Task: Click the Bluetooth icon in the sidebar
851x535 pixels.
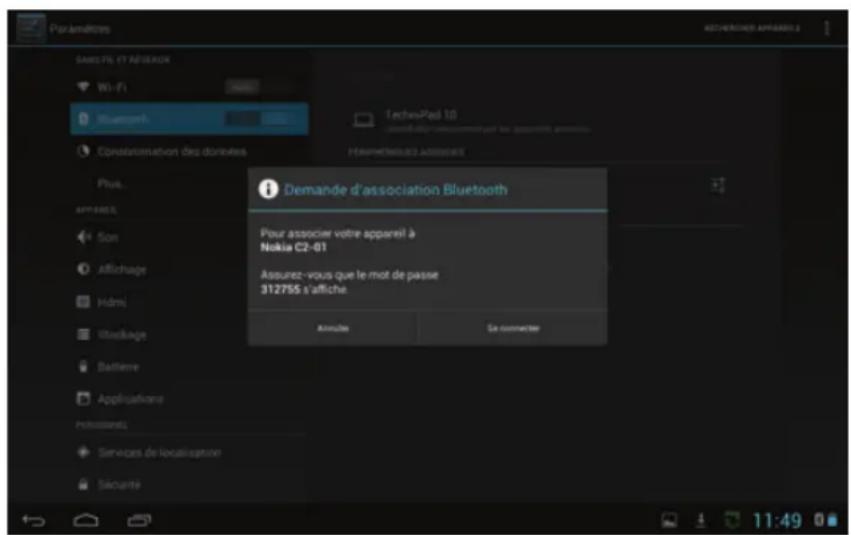Action: [x=83, y=119]
